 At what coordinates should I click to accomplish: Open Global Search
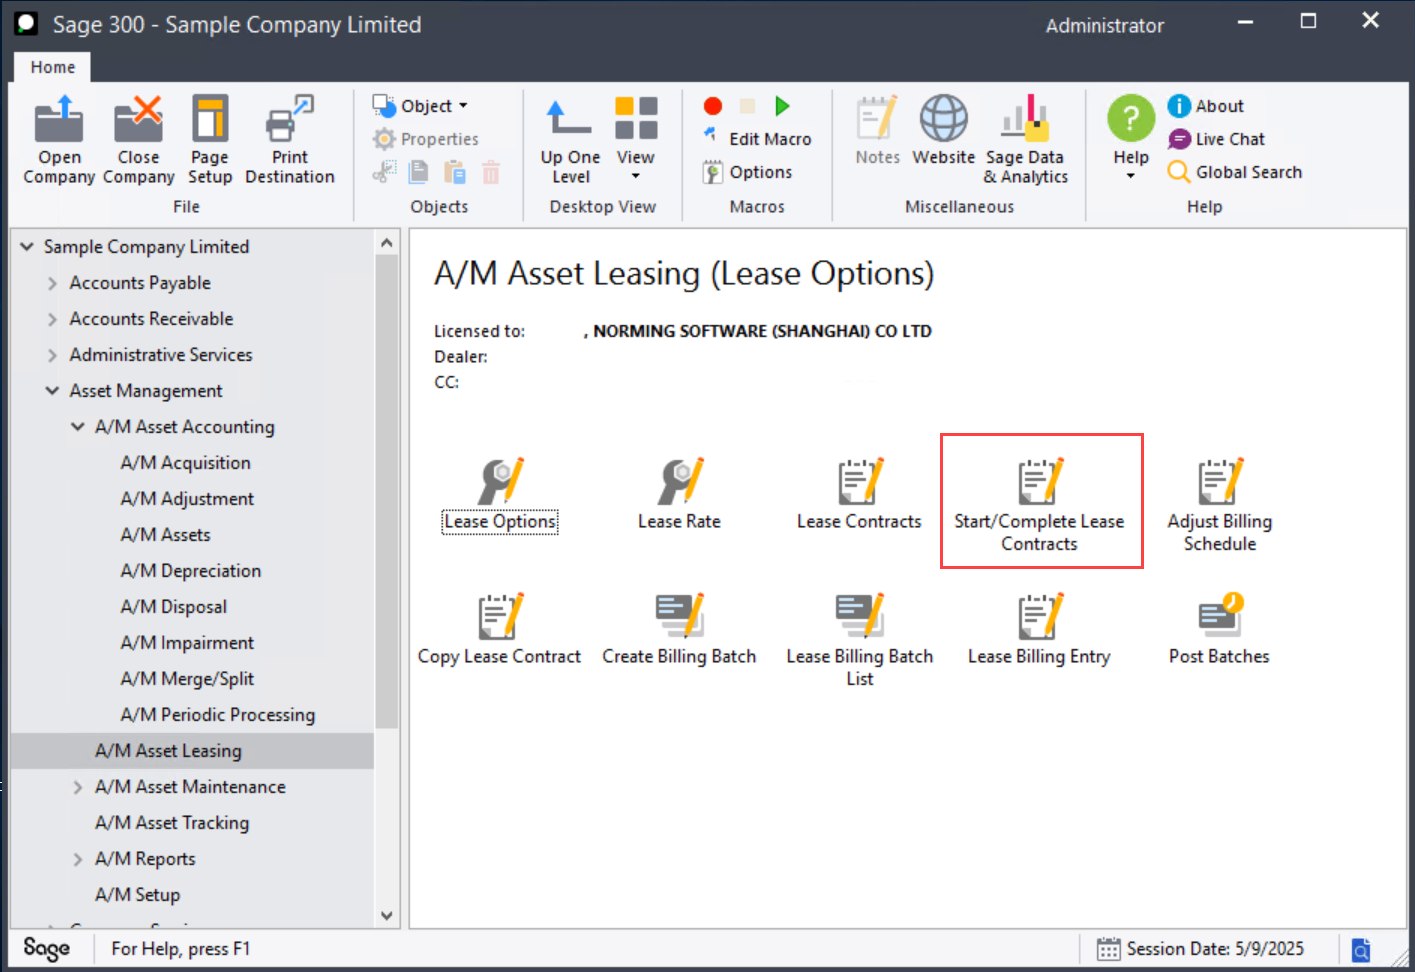tap(1235, 172)
